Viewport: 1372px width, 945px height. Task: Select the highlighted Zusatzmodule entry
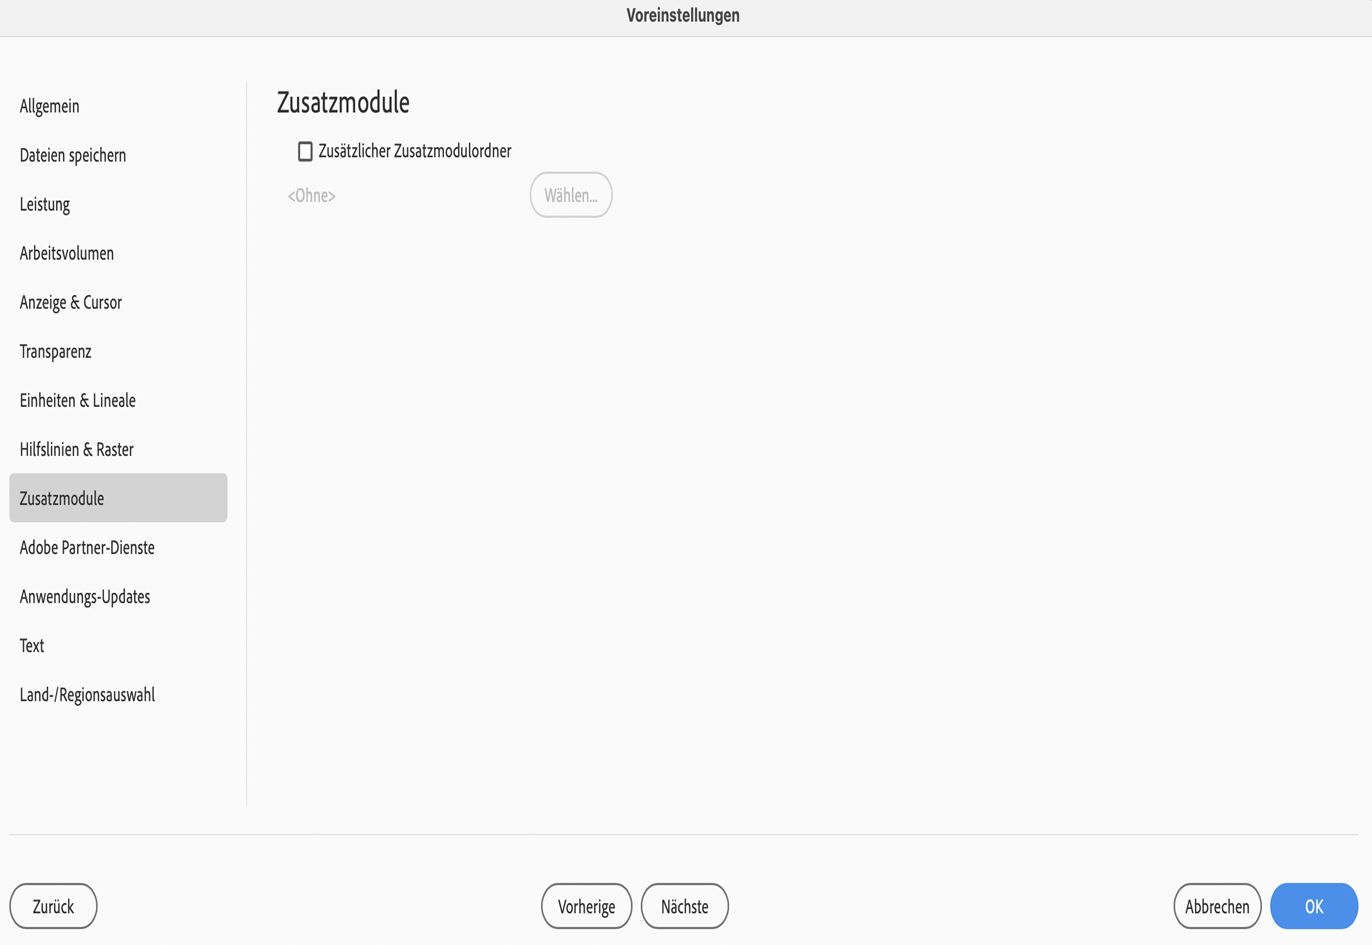pos(118,498)
